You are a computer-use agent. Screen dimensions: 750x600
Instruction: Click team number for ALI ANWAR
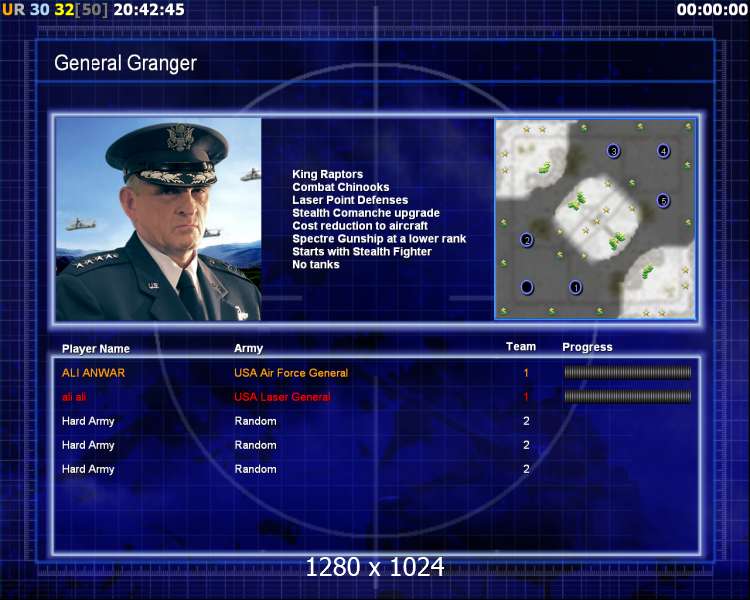tap(526, 373)
